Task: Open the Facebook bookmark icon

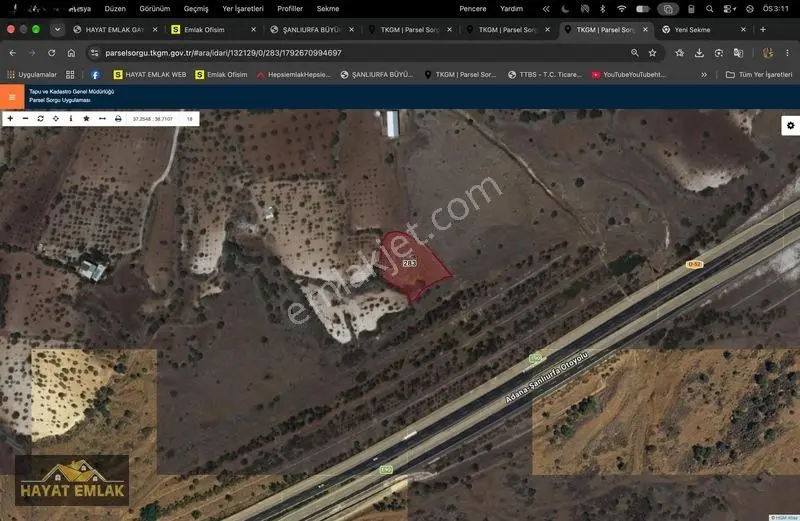Action: (95, 75)
